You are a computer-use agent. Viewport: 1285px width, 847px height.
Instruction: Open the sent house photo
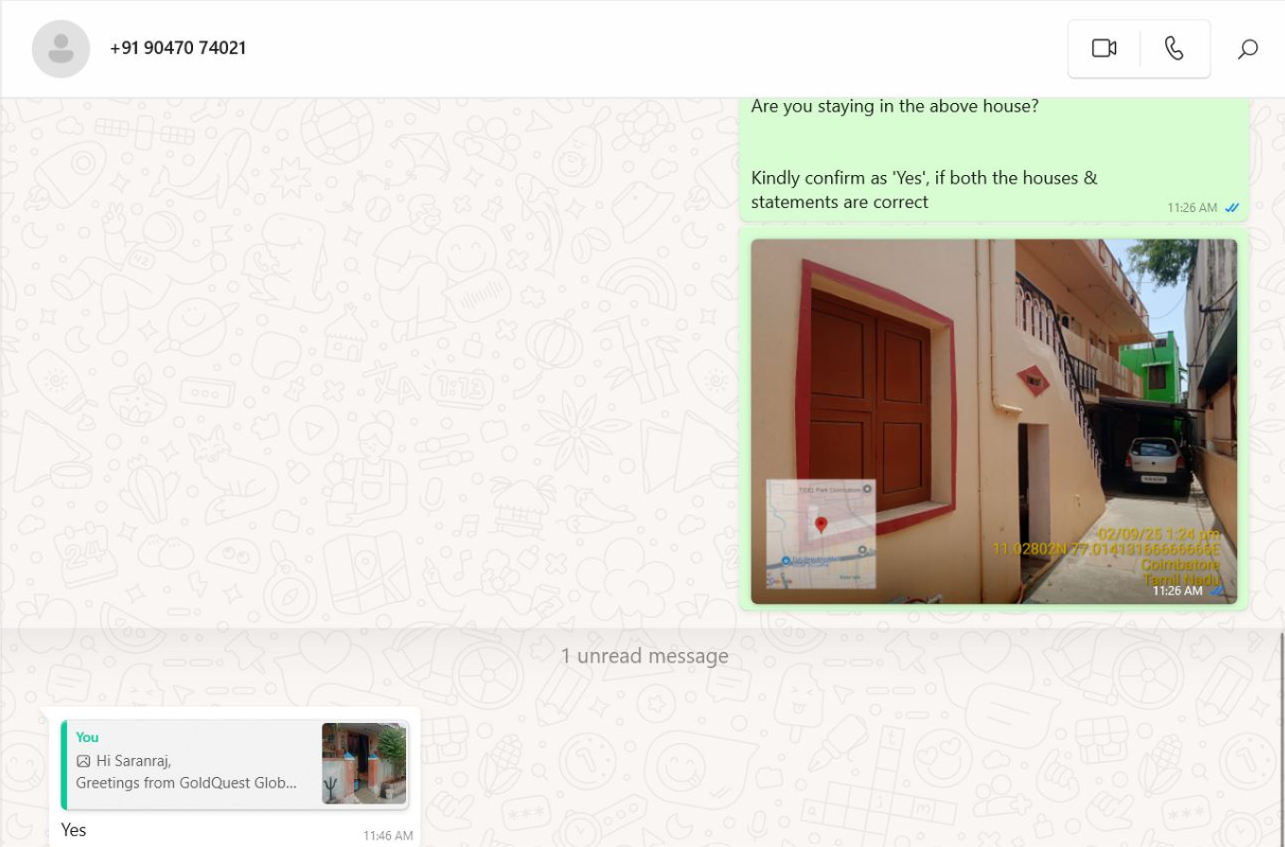(994, 421)
